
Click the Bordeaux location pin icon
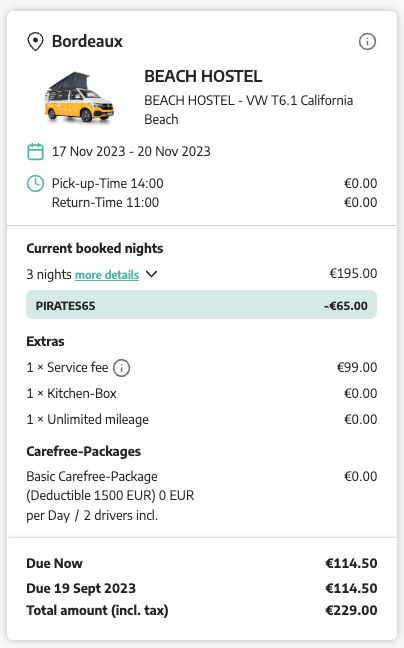click(35, 42)
